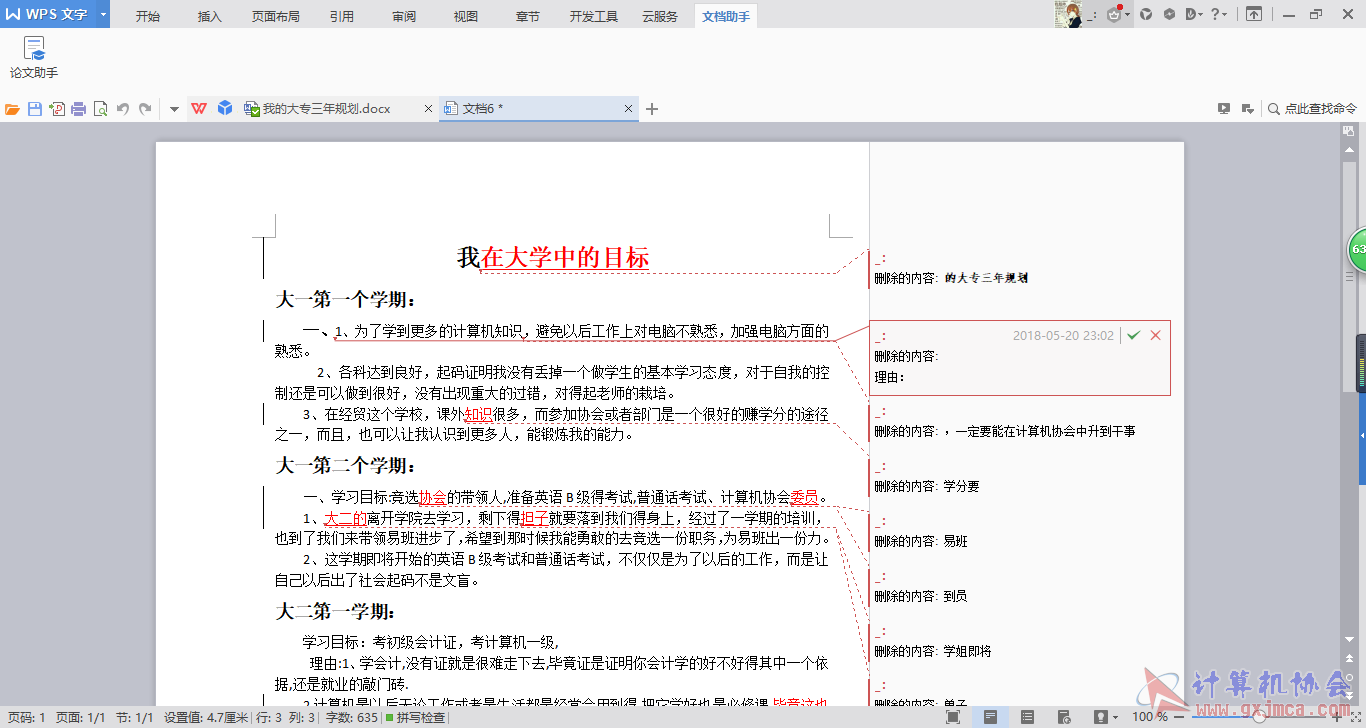Open the 章节 ribbon tab
The image size is (1366, 728).
(528, 16)
